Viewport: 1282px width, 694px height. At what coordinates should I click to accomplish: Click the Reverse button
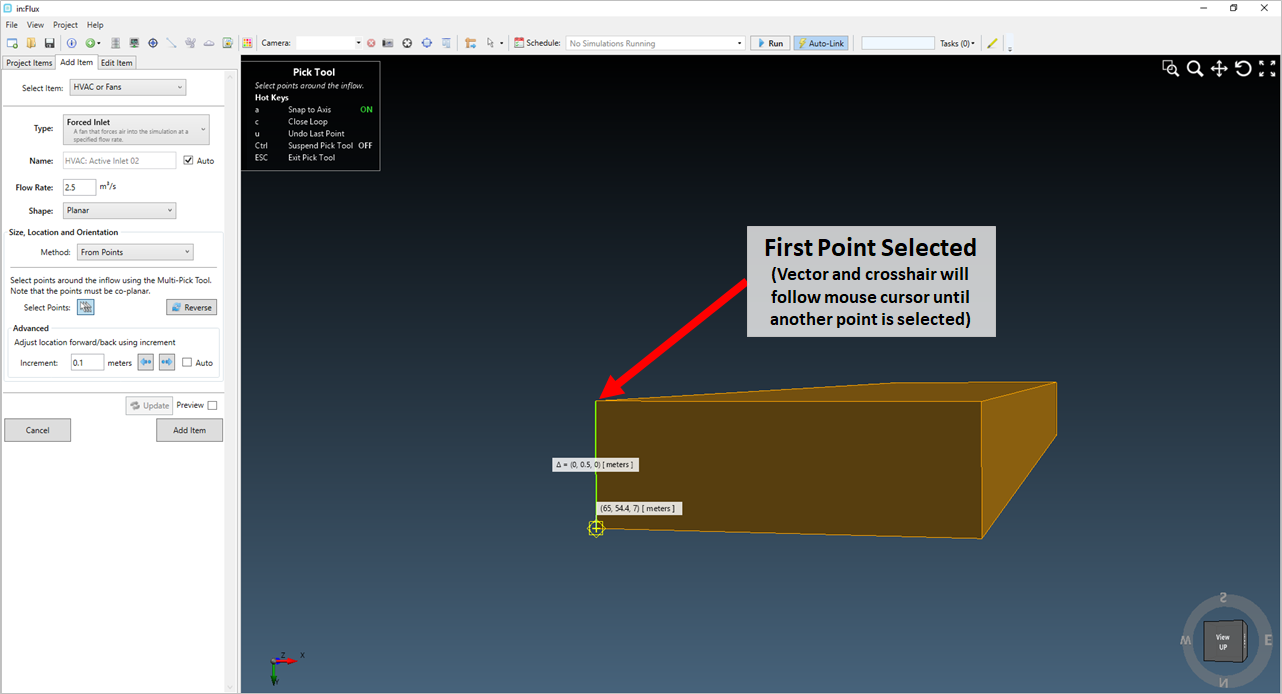(191, 307)
